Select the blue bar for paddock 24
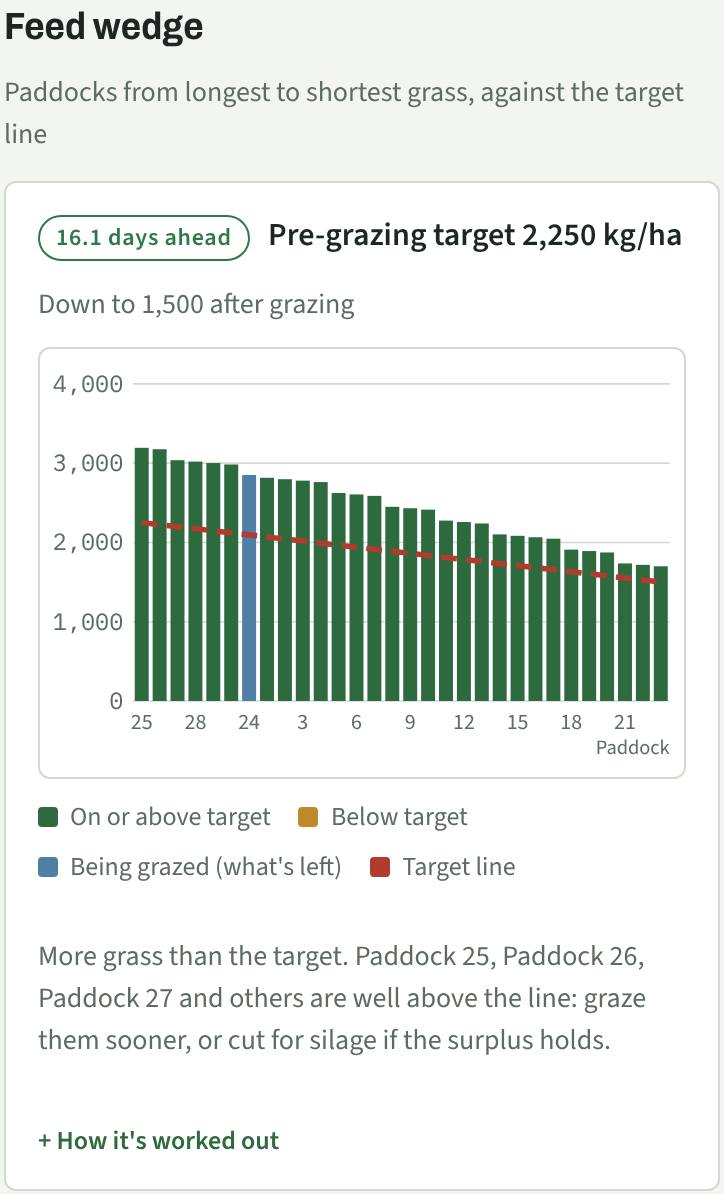 click(x=249, y=588)
